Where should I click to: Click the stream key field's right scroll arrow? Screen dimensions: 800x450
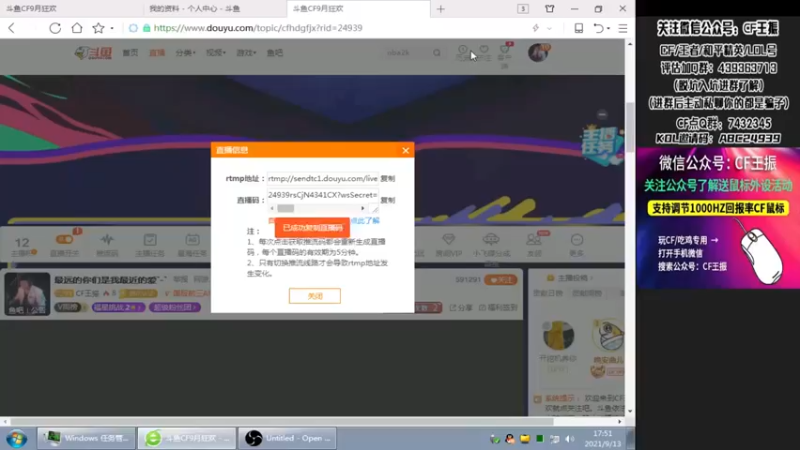[x=363, y=208]
